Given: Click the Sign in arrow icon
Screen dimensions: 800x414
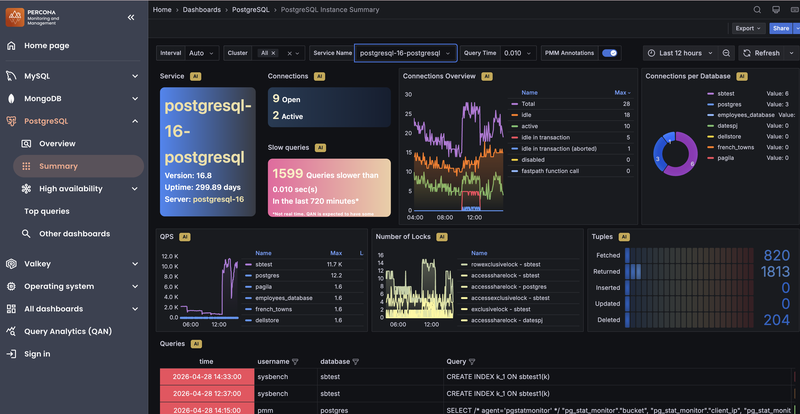Looking at the screenshot, I should coord(11,354).
